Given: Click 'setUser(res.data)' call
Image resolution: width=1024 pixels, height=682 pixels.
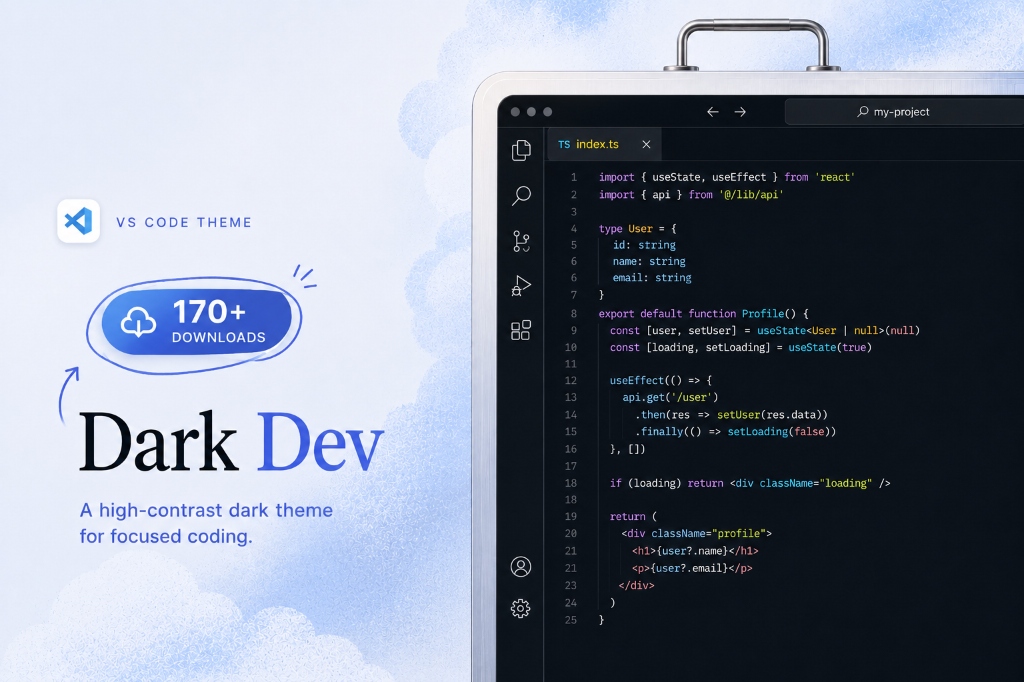Looking at the screenshot, I should (x=772, y=415).
